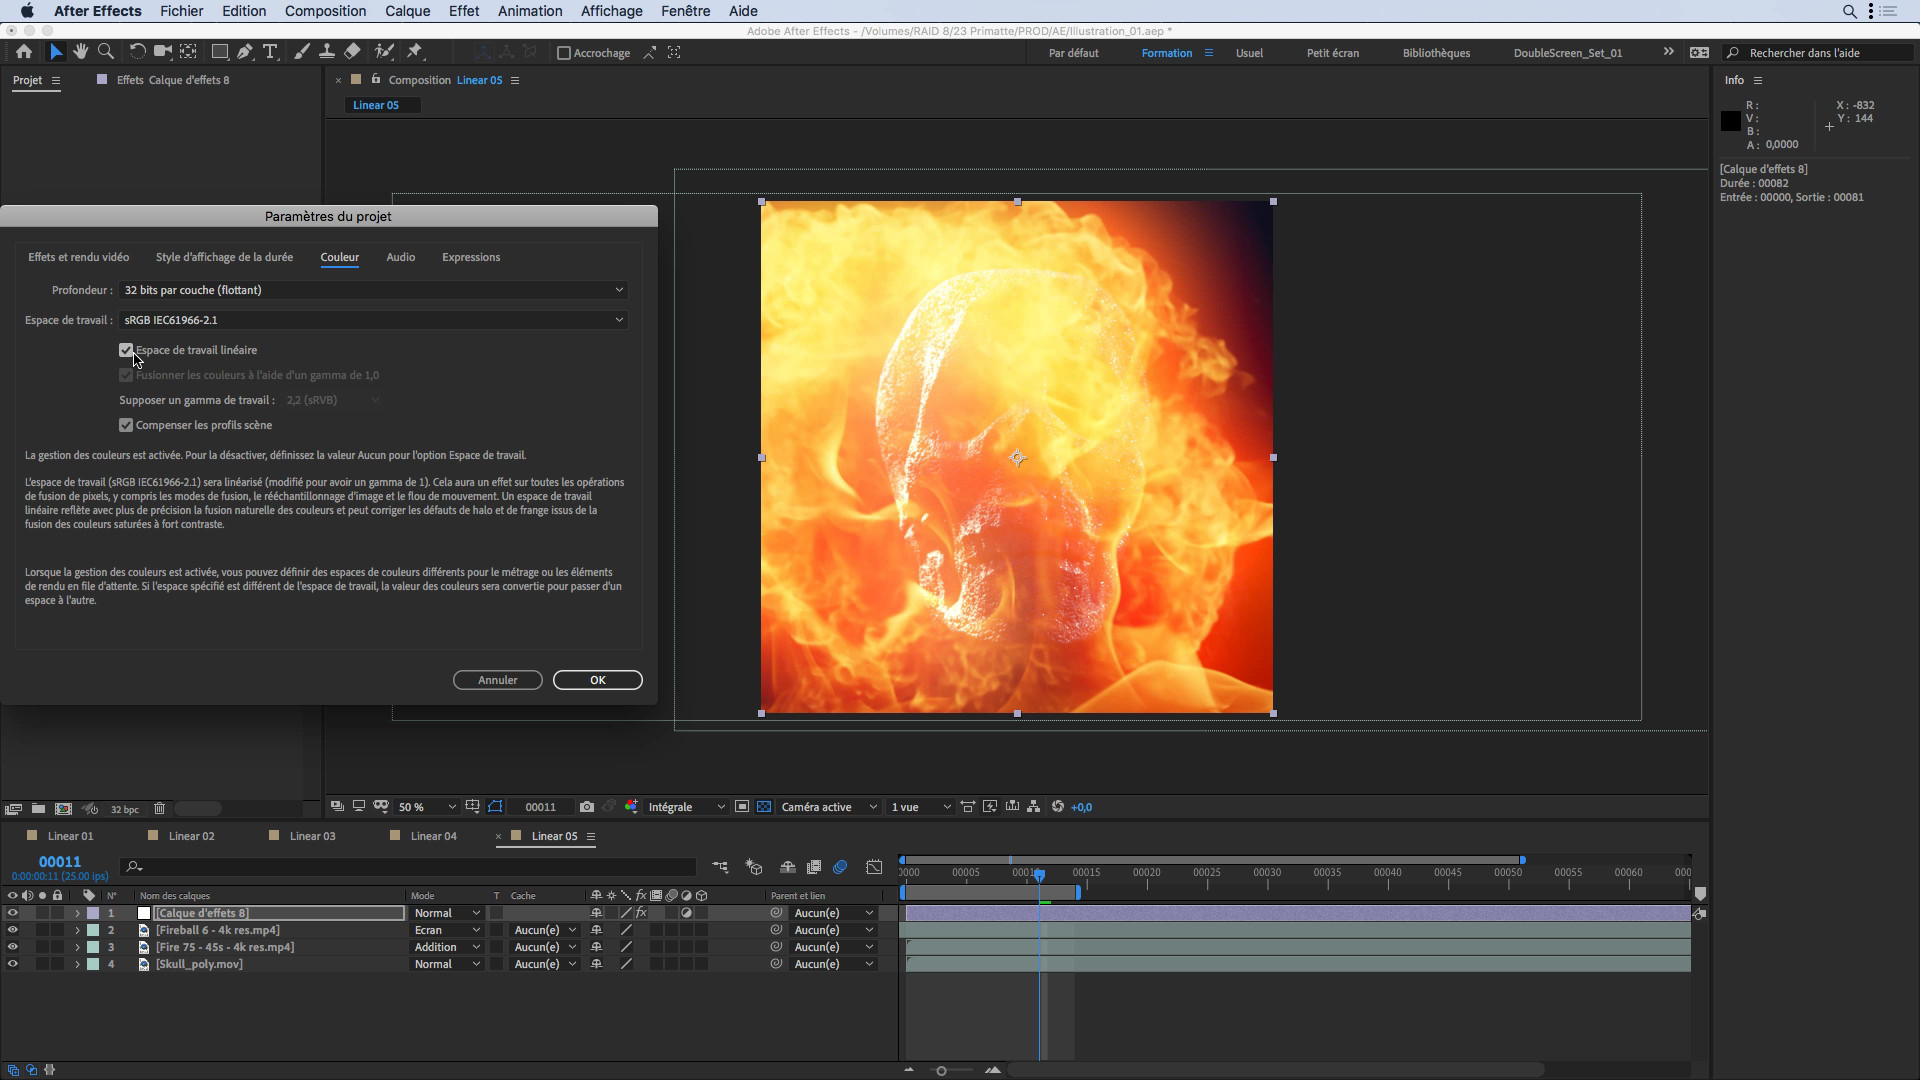Select the pen/mask tool icon
This screenshot has height=1080, width=1920.
(x=245, y=53)
